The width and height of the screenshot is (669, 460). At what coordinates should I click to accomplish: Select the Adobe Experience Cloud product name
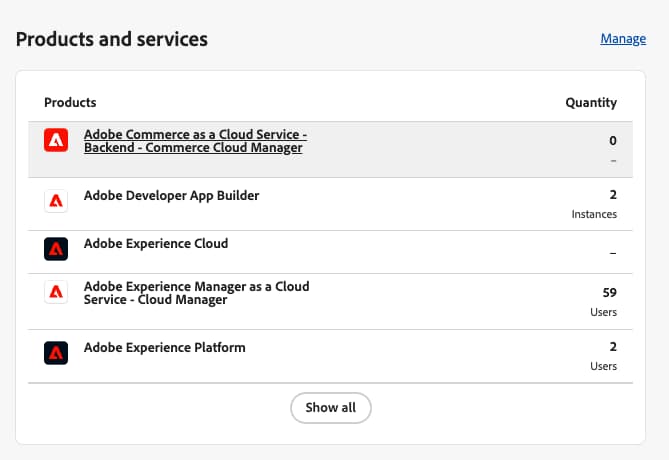[x=156, y=243]
